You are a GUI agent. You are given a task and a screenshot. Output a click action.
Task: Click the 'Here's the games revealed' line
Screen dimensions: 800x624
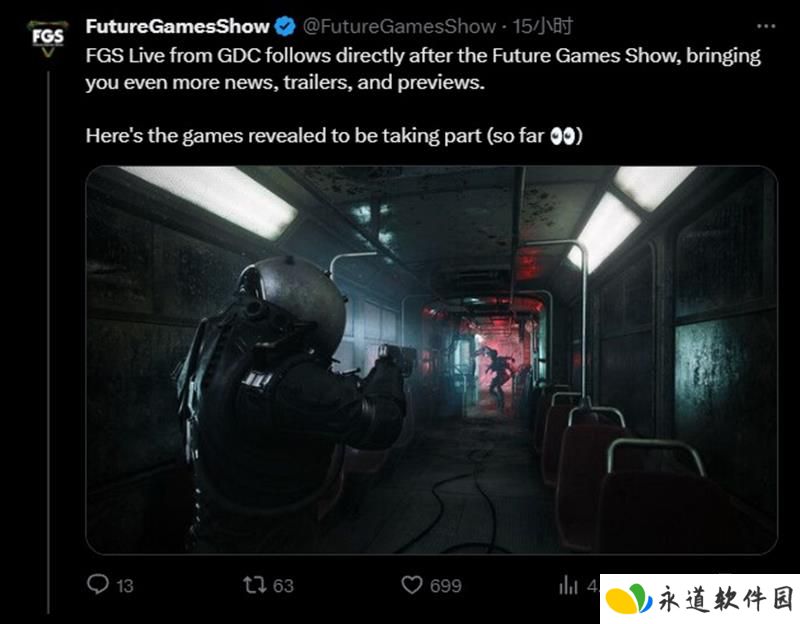pyautogui.click(x=334, y=136)
